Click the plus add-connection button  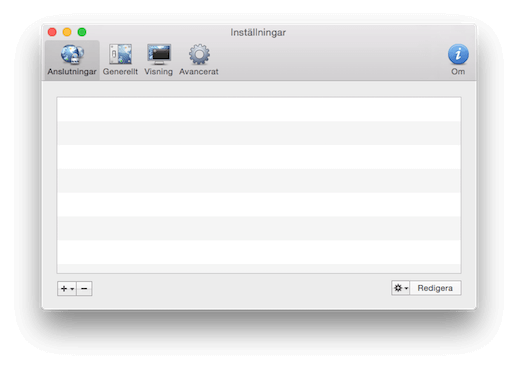64,289
